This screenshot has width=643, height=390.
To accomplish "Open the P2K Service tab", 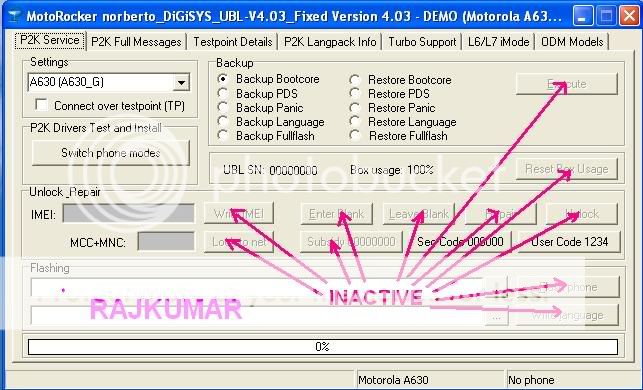I will [50, 41].
